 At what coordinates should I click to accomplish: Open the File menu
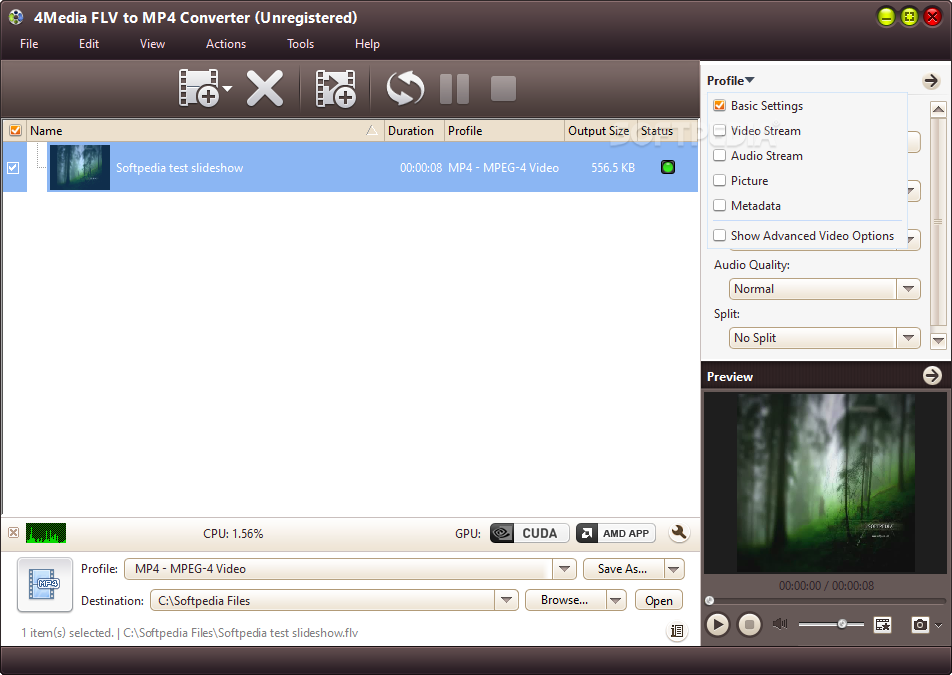(x=29, y=44)
